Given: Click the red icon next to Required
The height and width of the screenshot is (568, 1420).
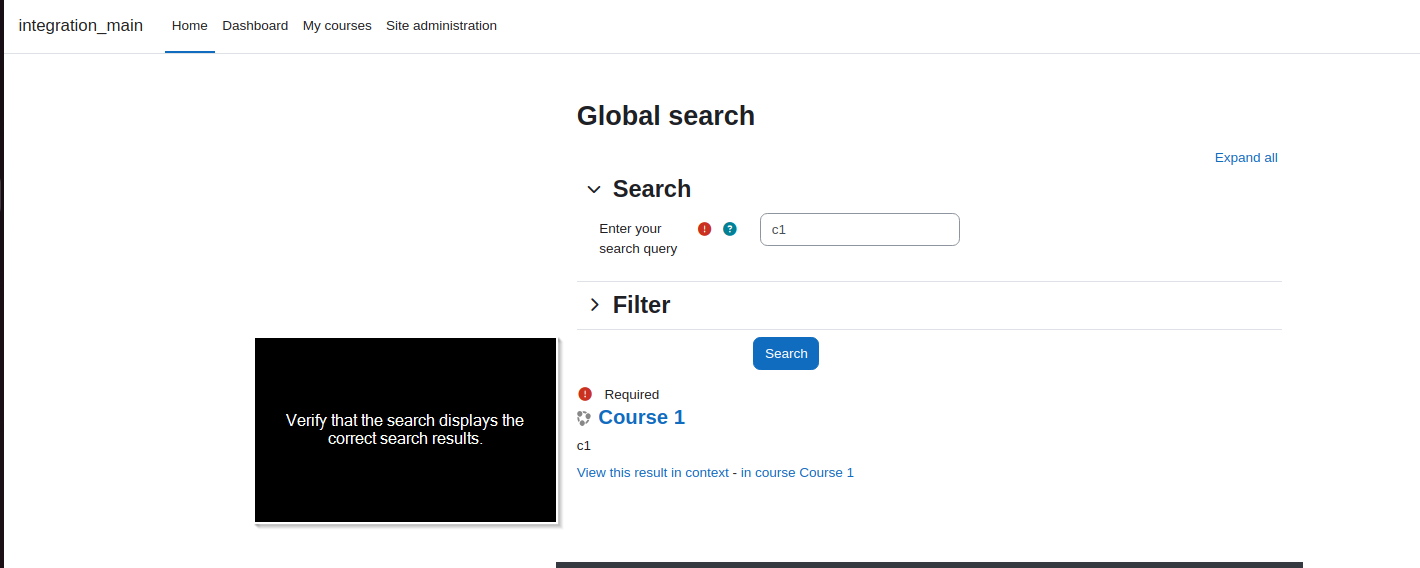Looking at the screenshot, I should [x=585, y=394].
